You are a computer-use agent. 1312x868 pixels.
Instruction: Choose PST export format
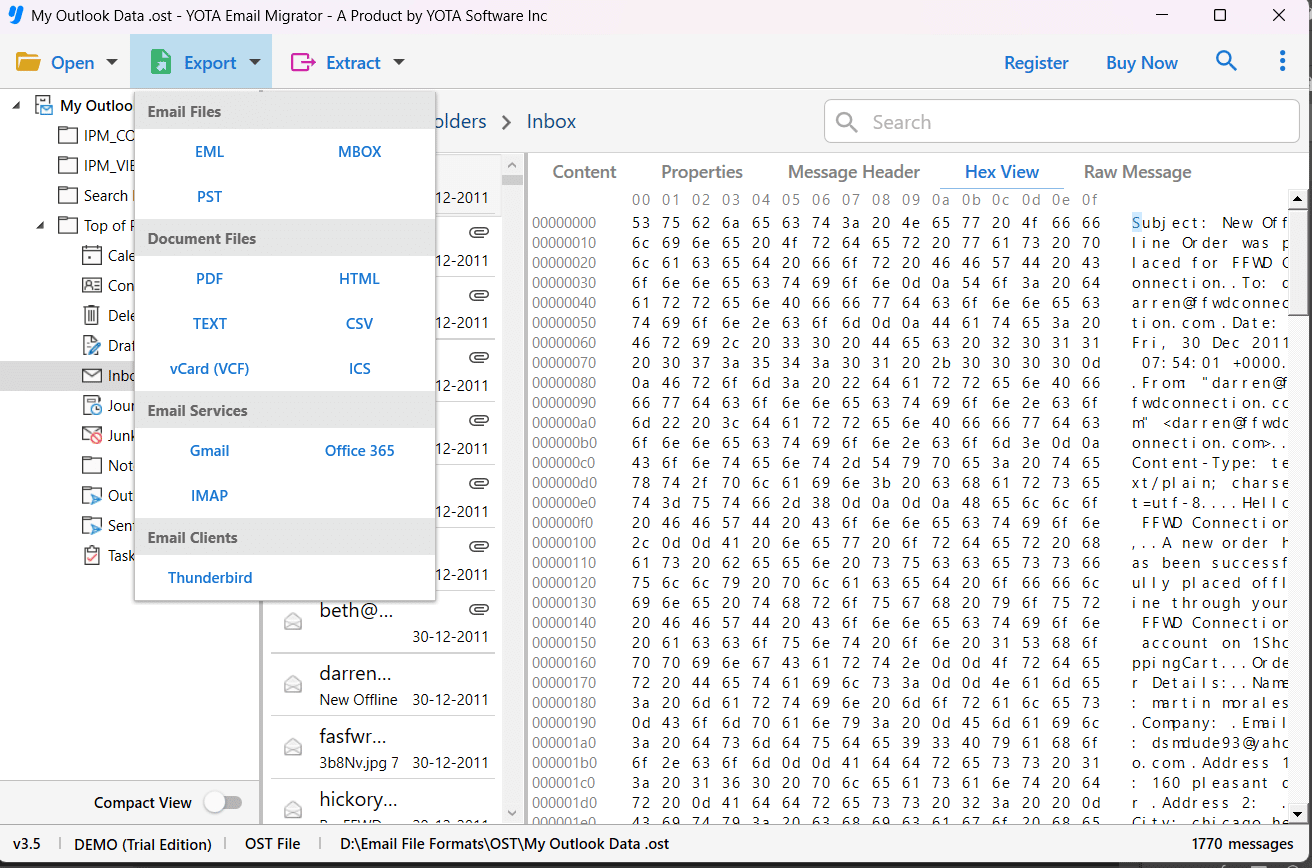(x=210, y=197)
